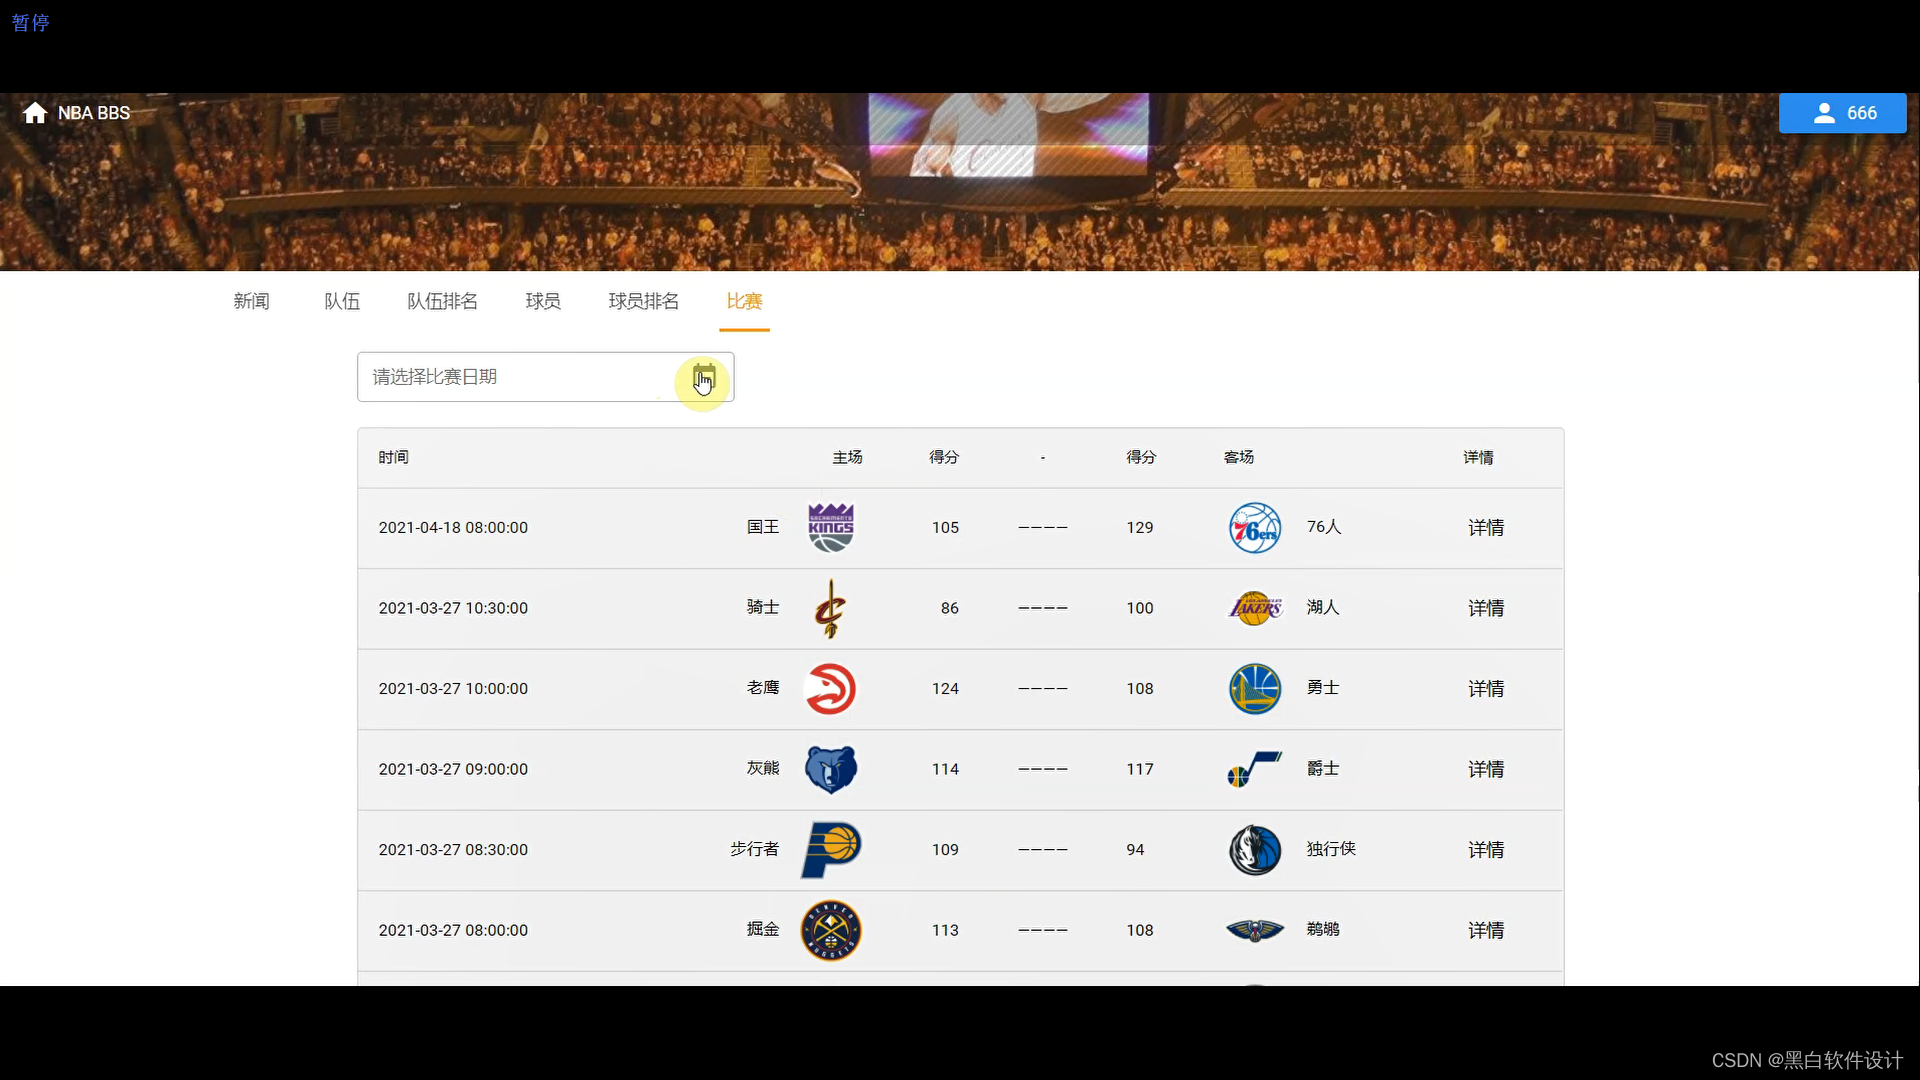Screen dimensions: 1920x1080
Task: Click the Sacramento Kings team logo
Action: click(831, 527)
